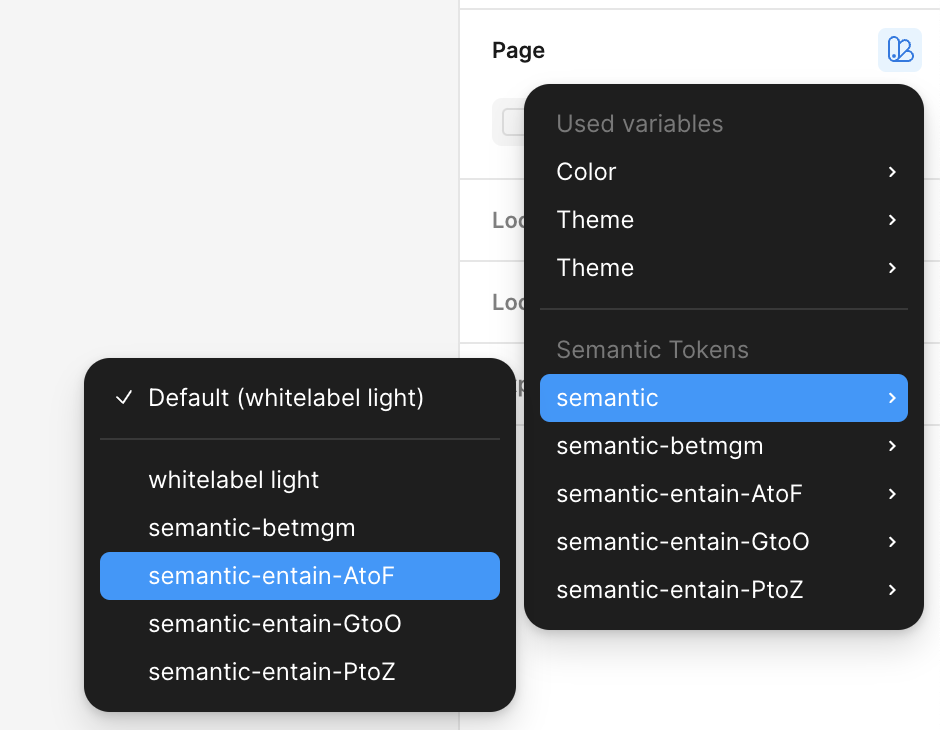This screenshot has height=730, width=940.
Task: Click the checkmark next to Default
Action: 124,398
